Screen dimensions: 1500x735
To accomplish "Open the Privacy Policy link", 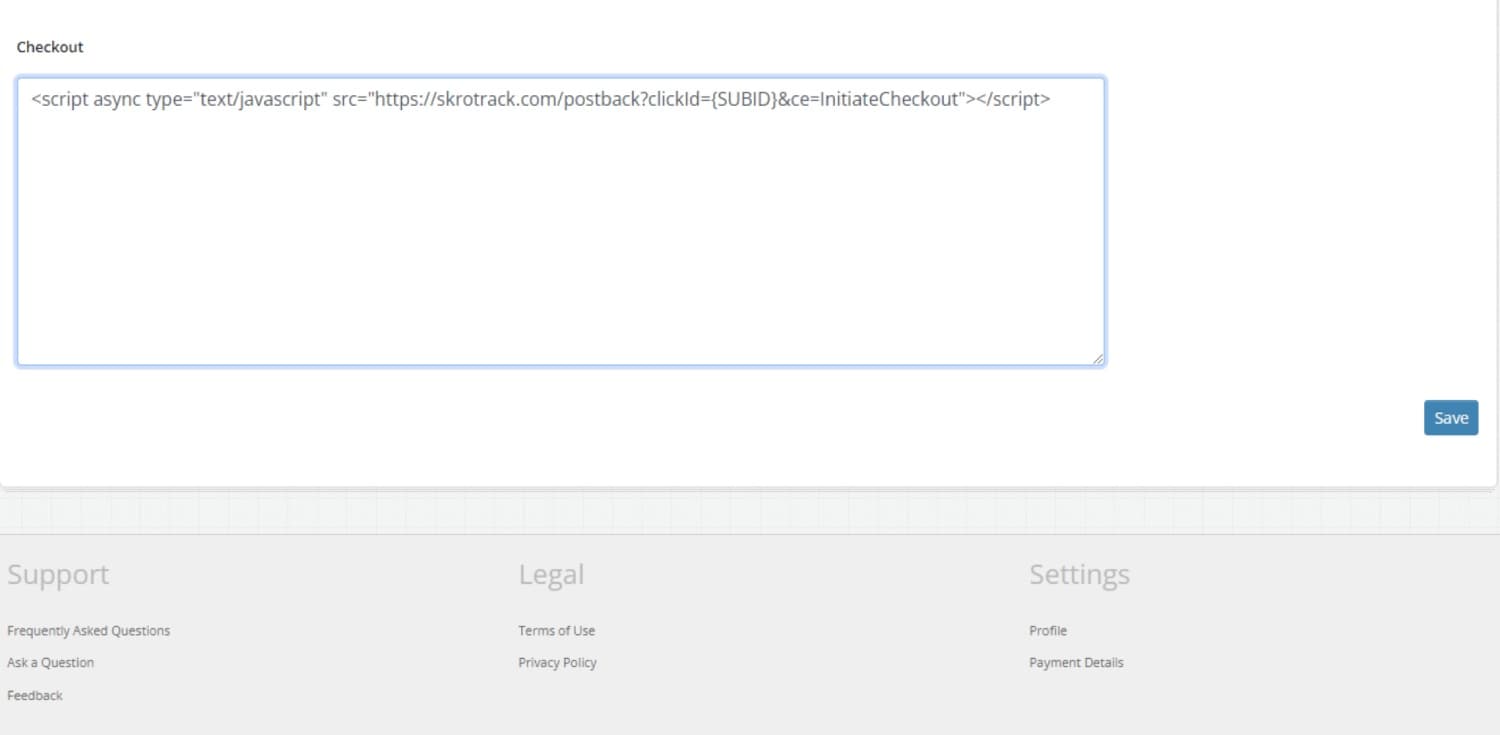I will (x=557, y=663).
